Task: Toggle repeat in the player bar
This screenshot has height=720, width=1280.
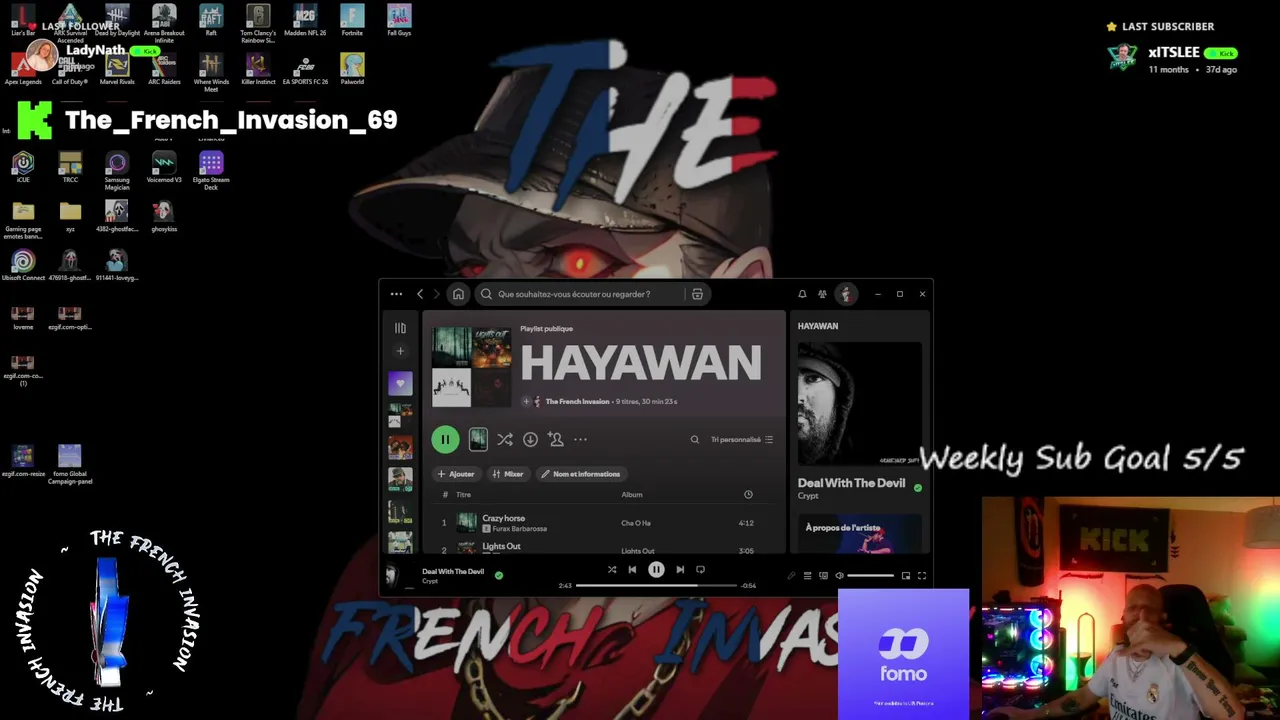Action: click(x=700, y=570)
